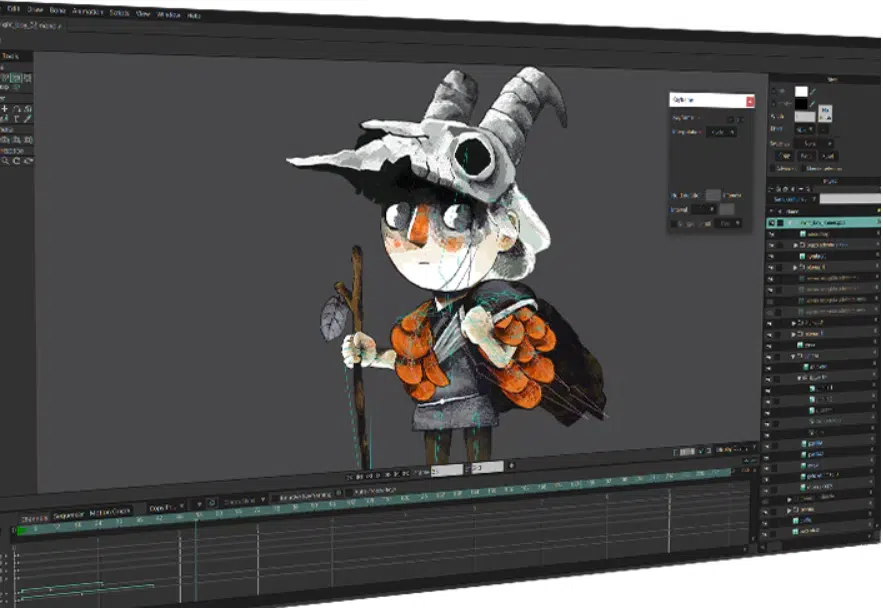The image size is (883, 609).
Task: Open the Onion Skins dropdown in the timeline
Action: point(243,501)
